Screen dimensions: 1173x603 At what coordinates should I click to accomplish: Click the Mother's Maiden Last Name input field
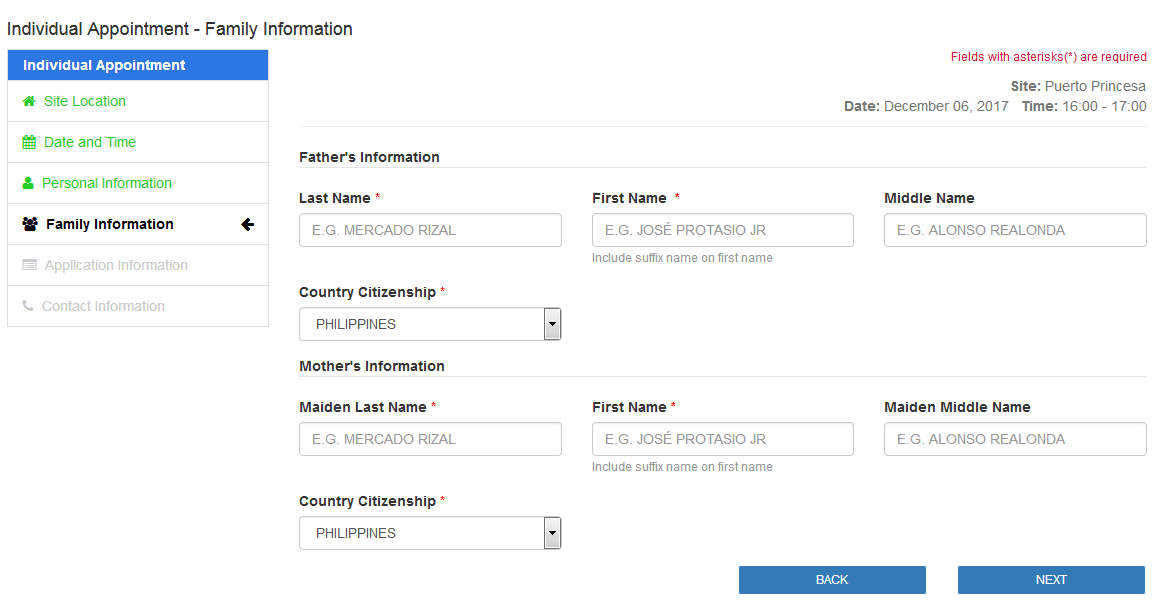click(x=430, y=439)
